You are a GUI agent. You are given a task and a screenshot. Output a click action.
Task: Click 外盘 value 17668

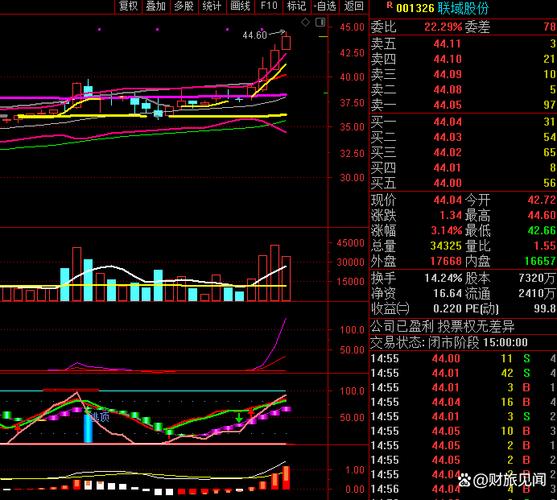tap(446, 261)
